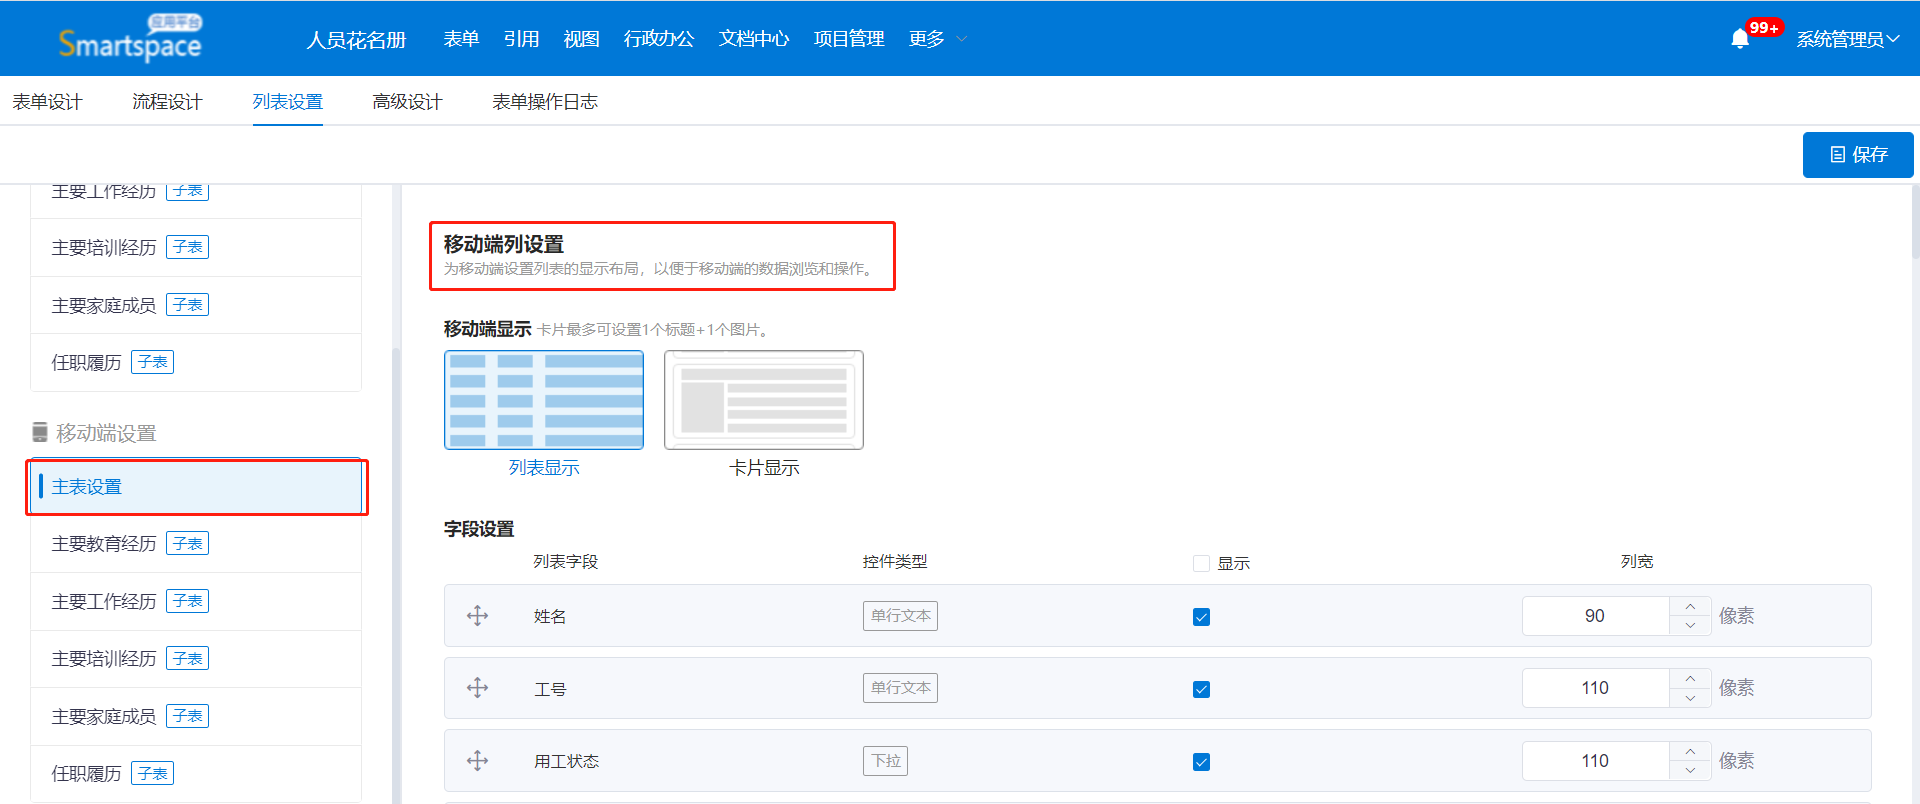
Task: Open the notification bell icon
Action: coord(1740,39)
